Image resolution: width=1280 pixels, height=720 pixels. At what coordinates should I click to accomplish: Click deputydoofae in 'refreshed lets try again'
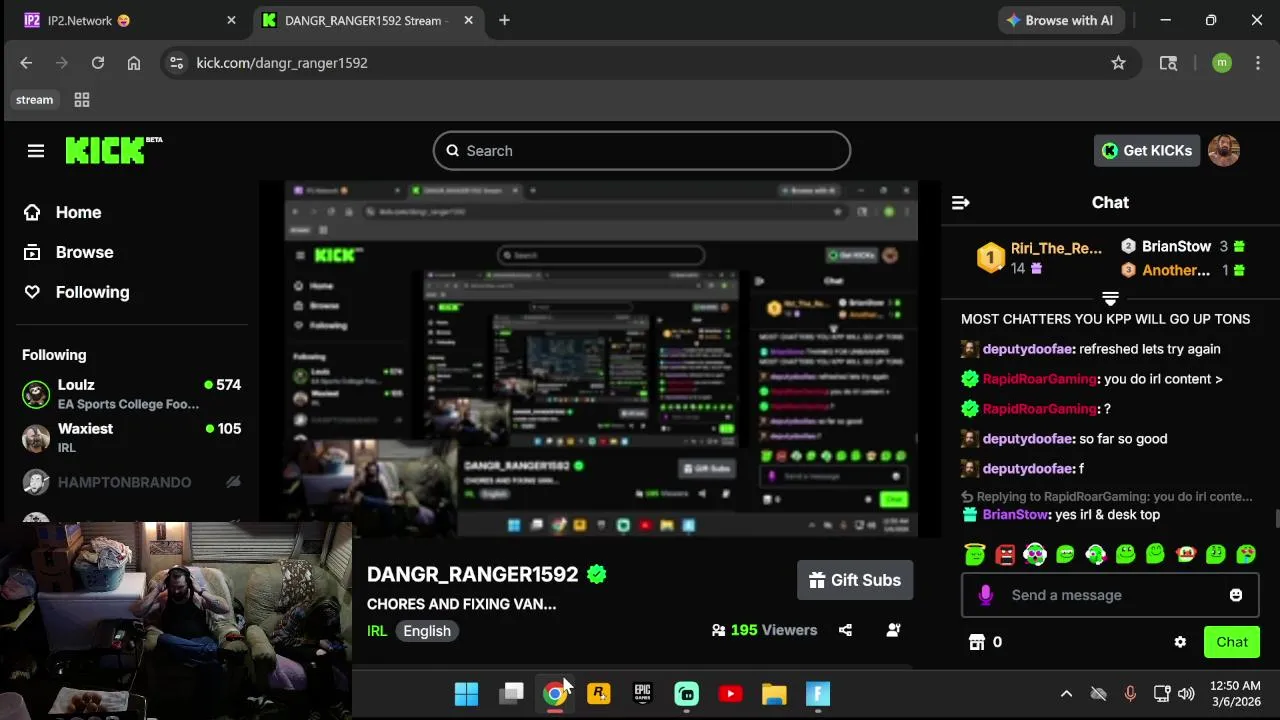click(1029, 349)
